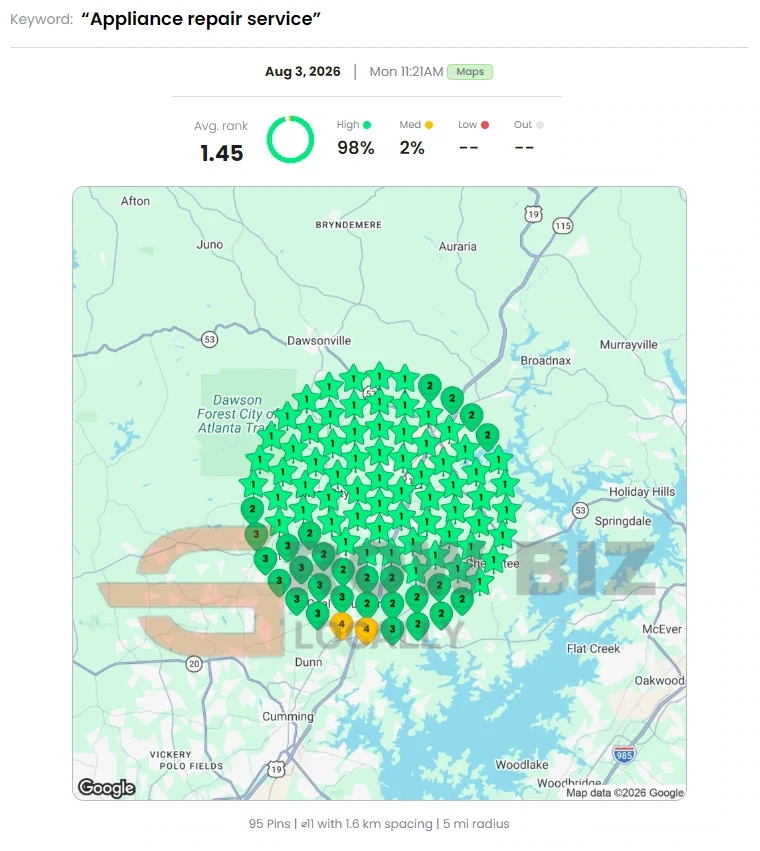760x851 pixels.
Task: Click the US 19 shield below Cumming
Action: click(x=276, y=769)
